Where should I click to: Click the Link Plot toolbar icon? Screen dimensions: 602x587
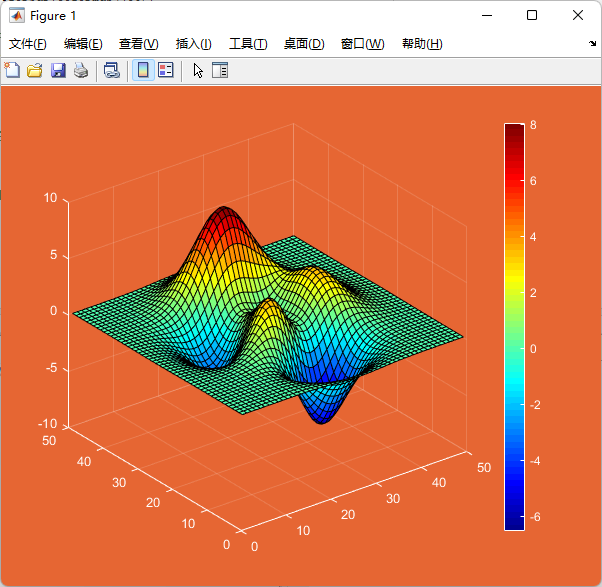(x=112, y=70)
